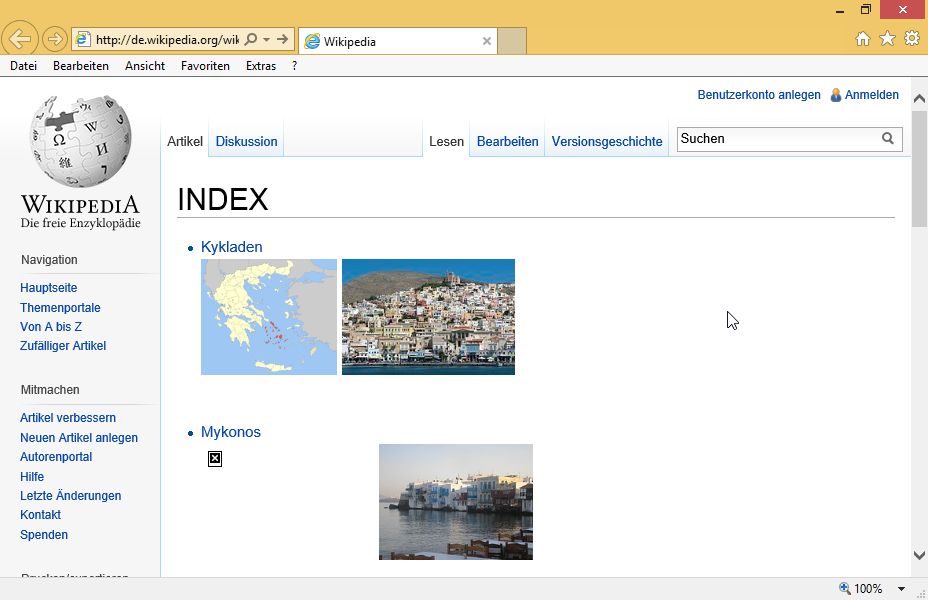Close the Wikipedia tab with its X
This screenshot has width=928, height=600.
click(x=486, y=41)
